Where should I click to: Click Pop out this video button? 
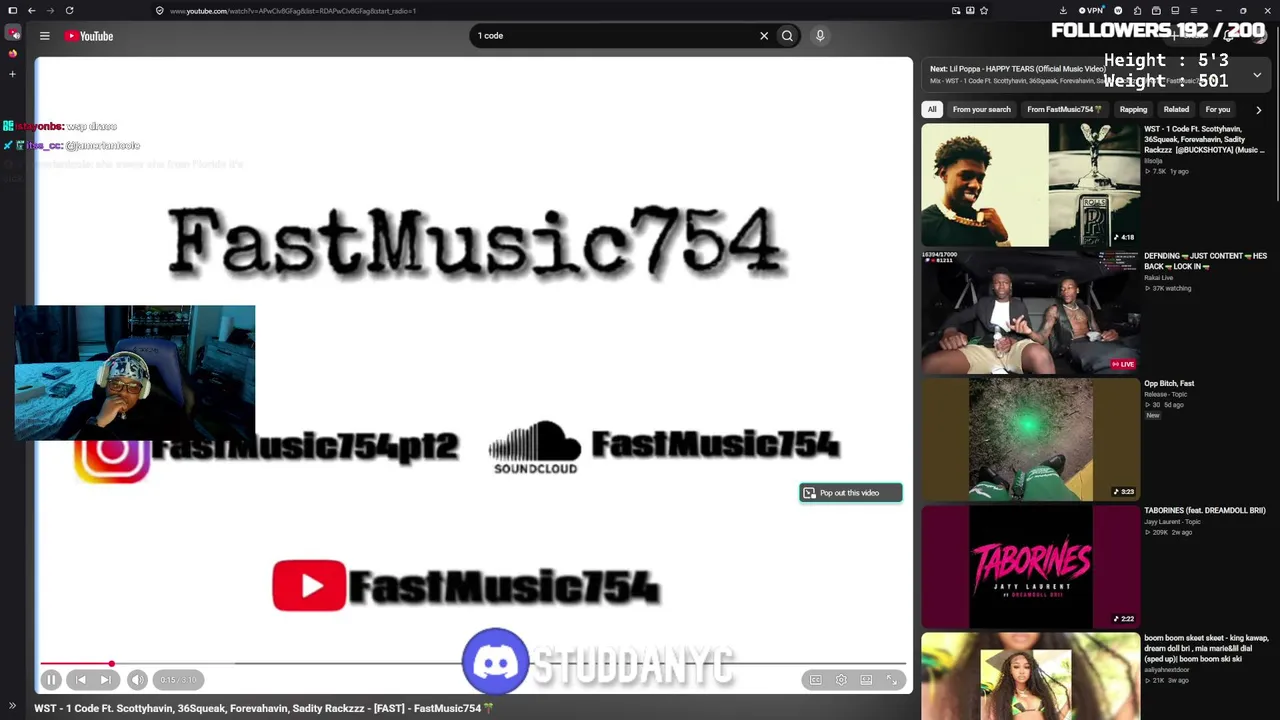851,493
